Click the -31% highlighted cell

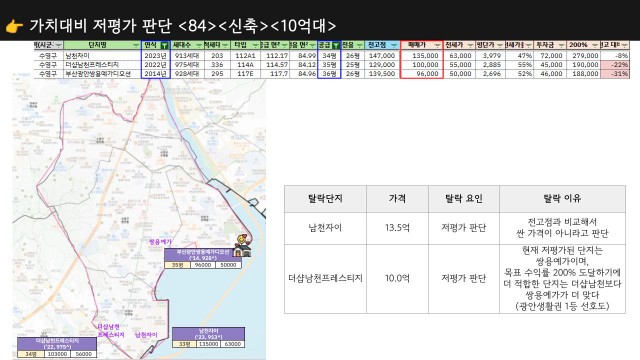coord(615,74)
